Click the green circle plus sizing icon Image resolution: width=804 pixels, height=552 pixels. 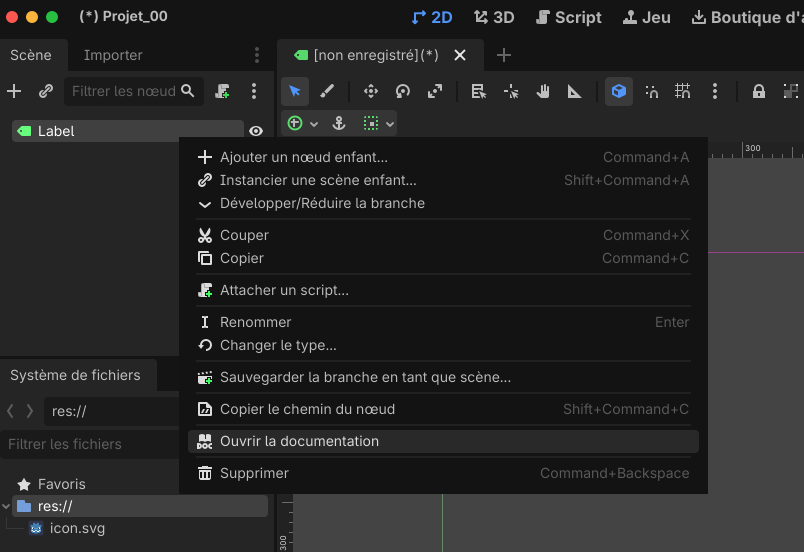[x=295, y=123]
